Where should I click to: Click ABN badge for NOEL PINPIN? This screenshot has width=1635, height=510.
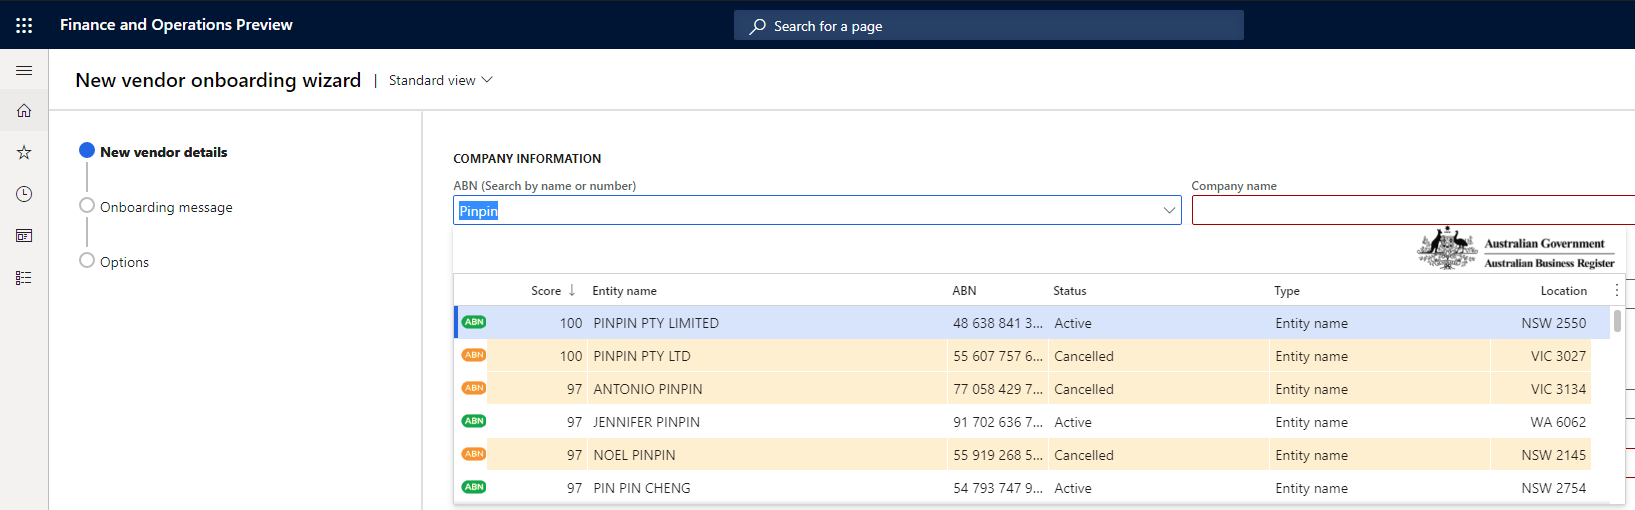coord(474,454)
